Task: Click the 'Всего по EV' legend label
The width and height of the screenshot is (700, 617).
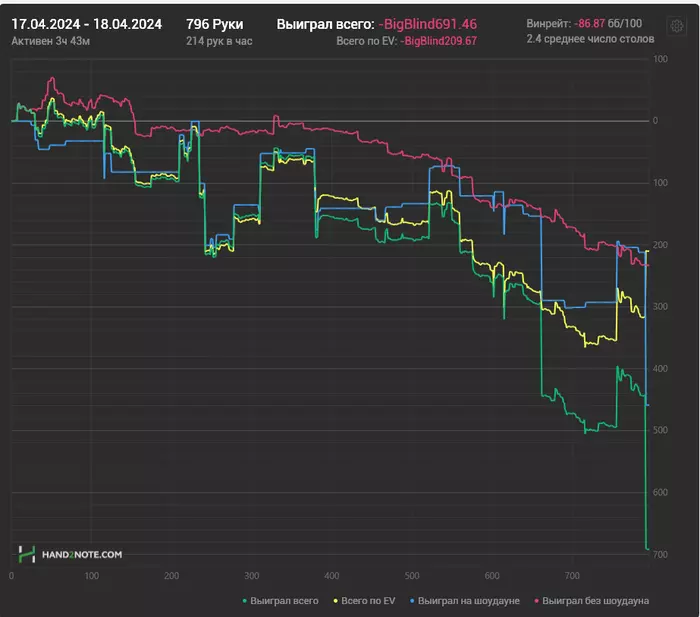Action: pos(368,601)
